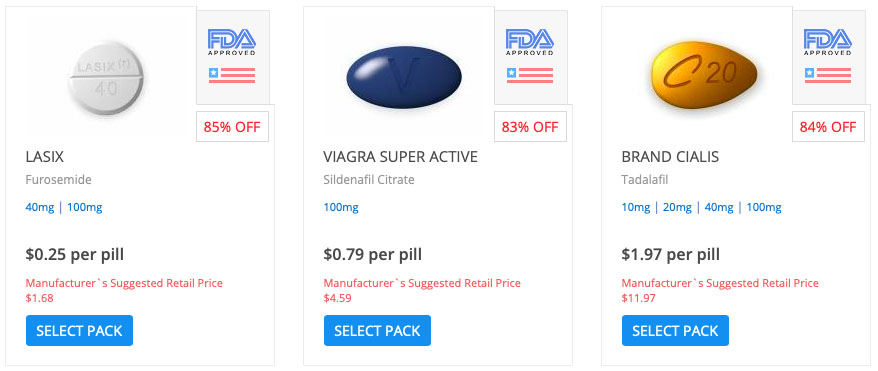The image size is (878, 371).
Task: Click Select Pack for Brand Cialis
Action: coord(675,331)
